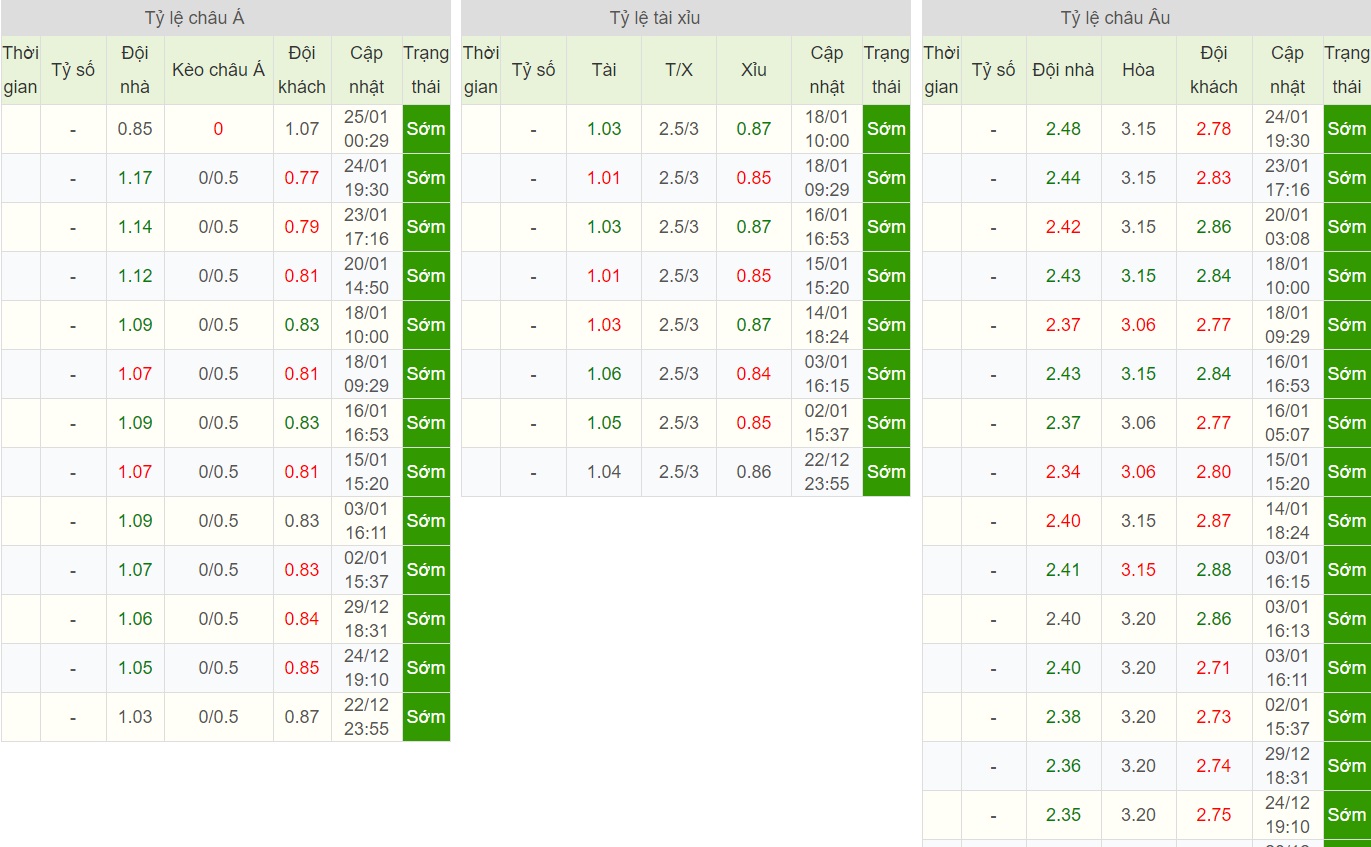
Task: Click update time 03/01 16:13
Action: 1287,619
